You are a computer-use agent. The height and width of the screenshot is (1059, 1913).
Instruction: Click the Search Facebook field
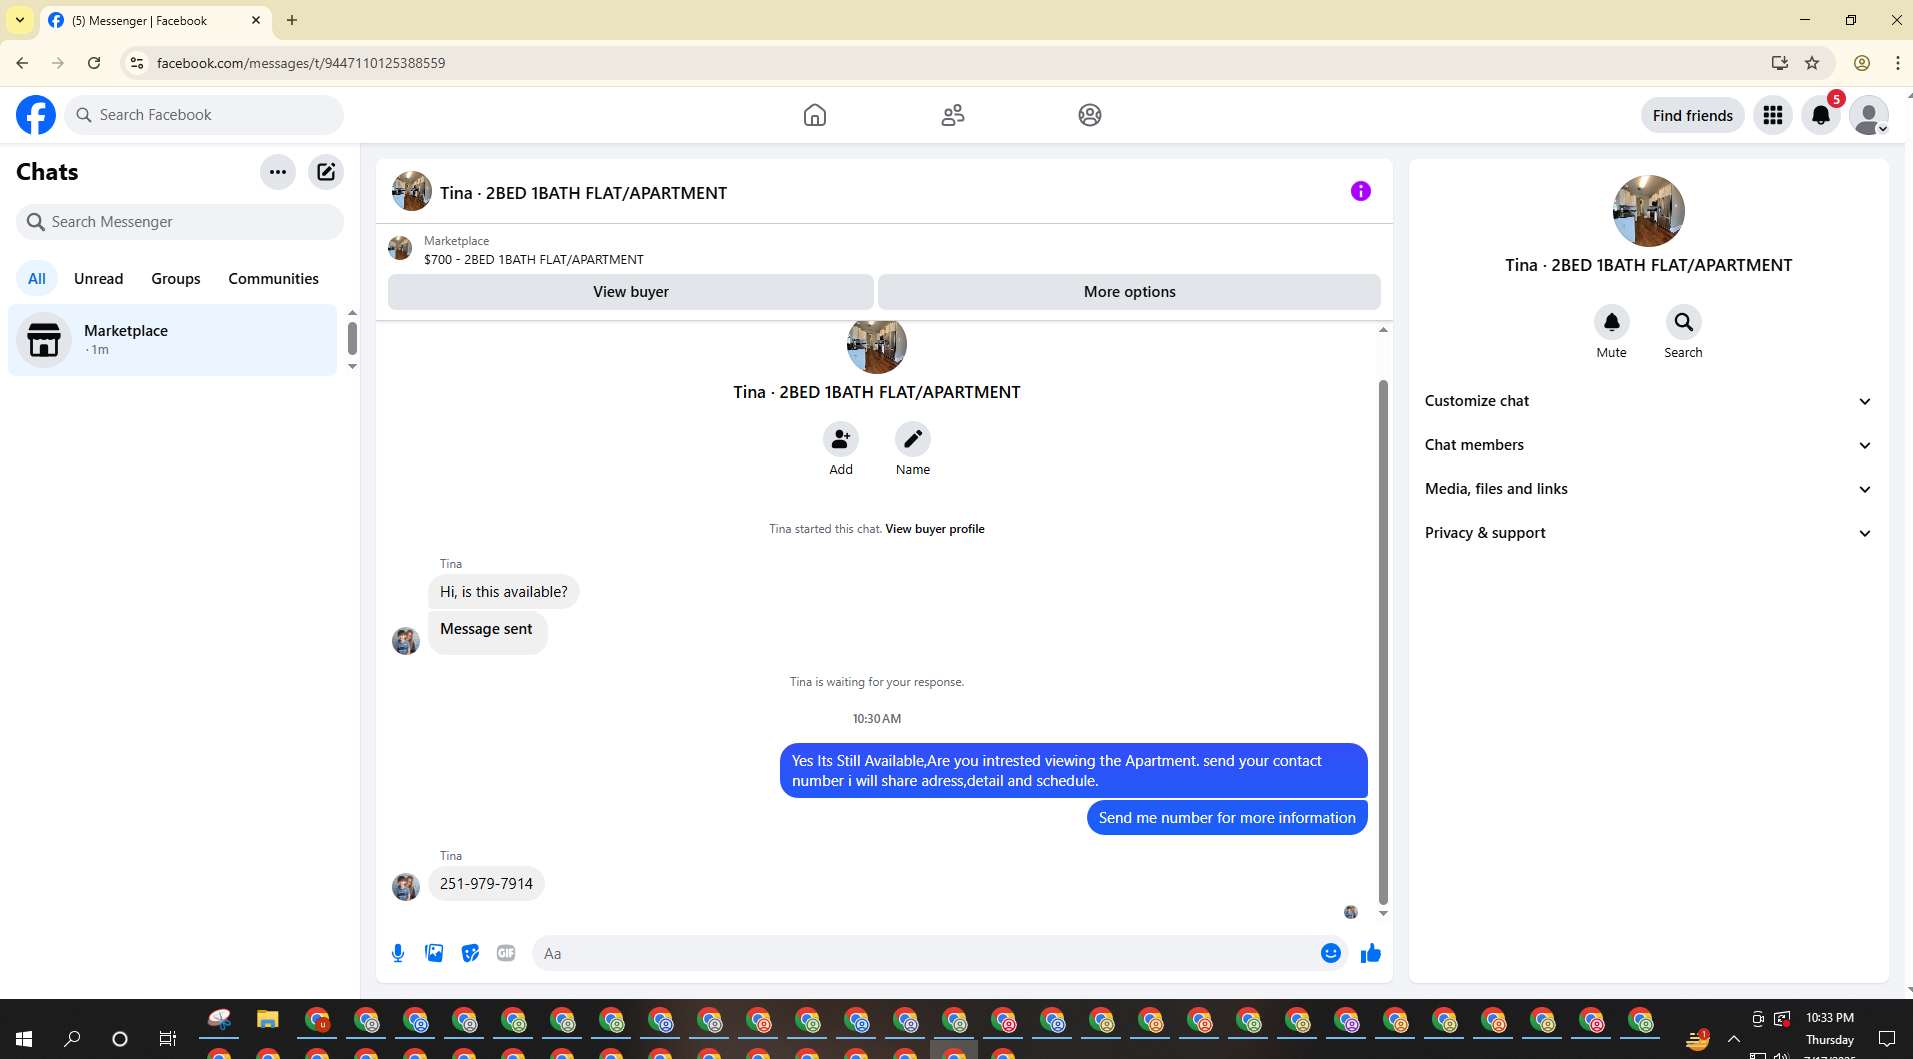tap(204, 115)
